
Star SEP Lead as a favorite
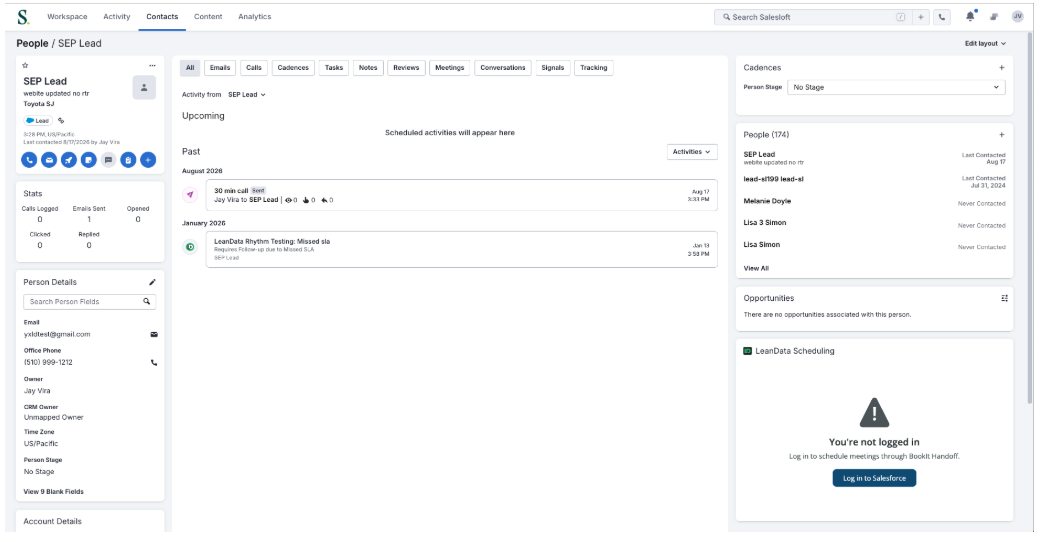tap(25, 65)
